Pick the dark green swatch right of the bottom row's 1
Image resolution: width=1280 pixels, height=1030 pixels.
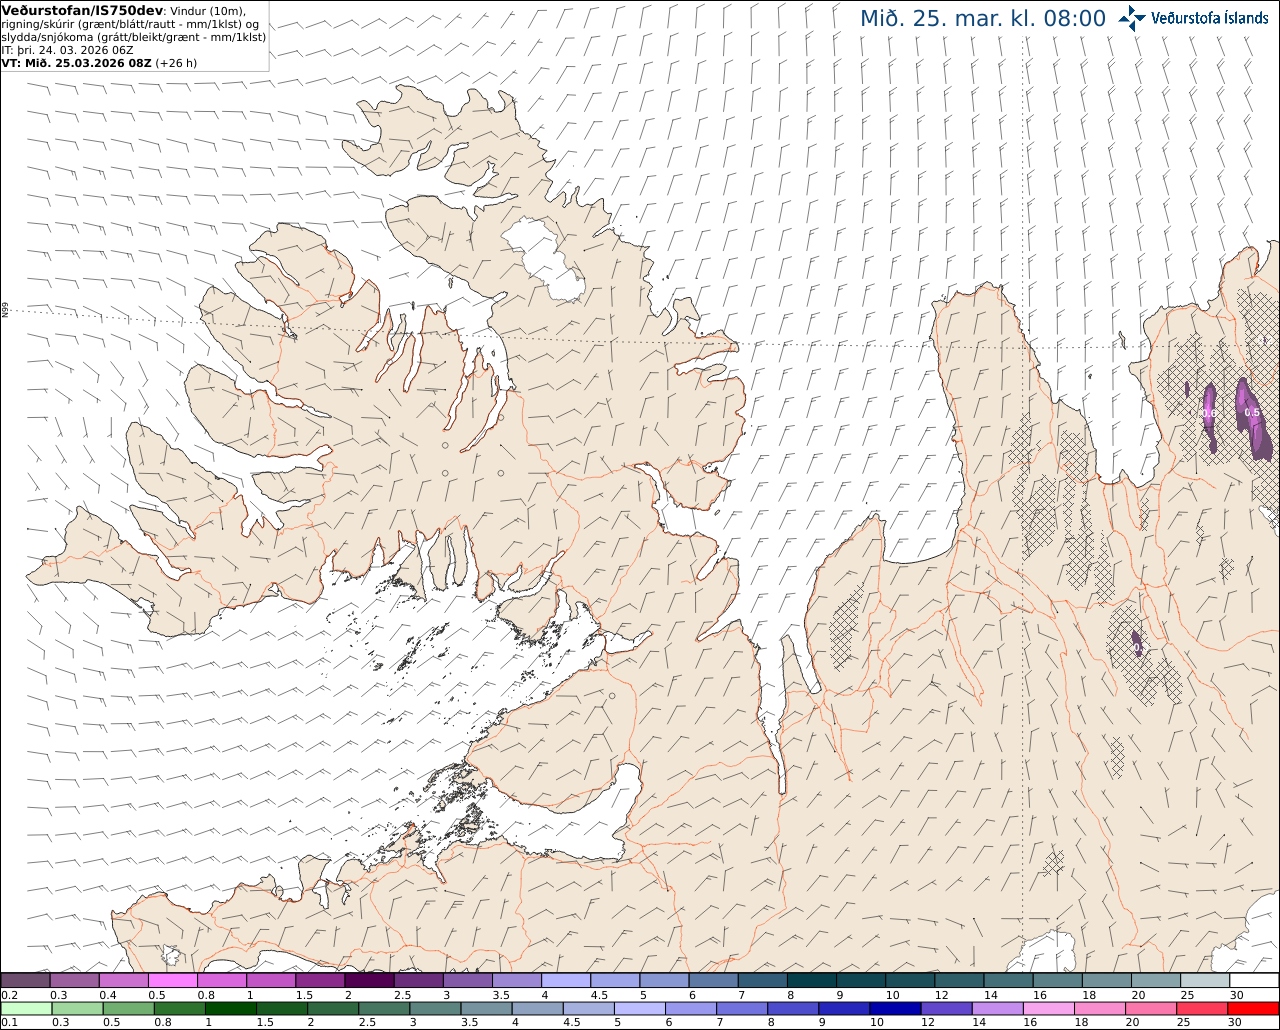coord(232,1008)
